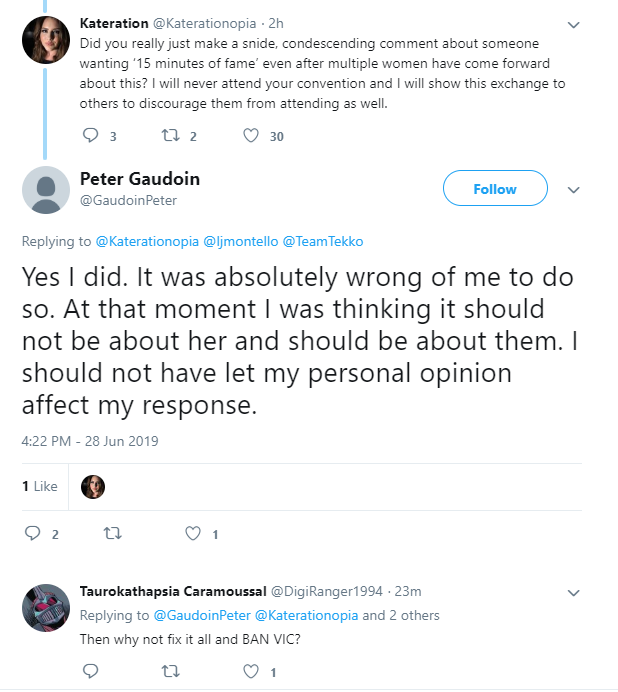Viewport: 618px width, 692px height.
Task: Open the @ljmontello mention link
Action: 241,242
